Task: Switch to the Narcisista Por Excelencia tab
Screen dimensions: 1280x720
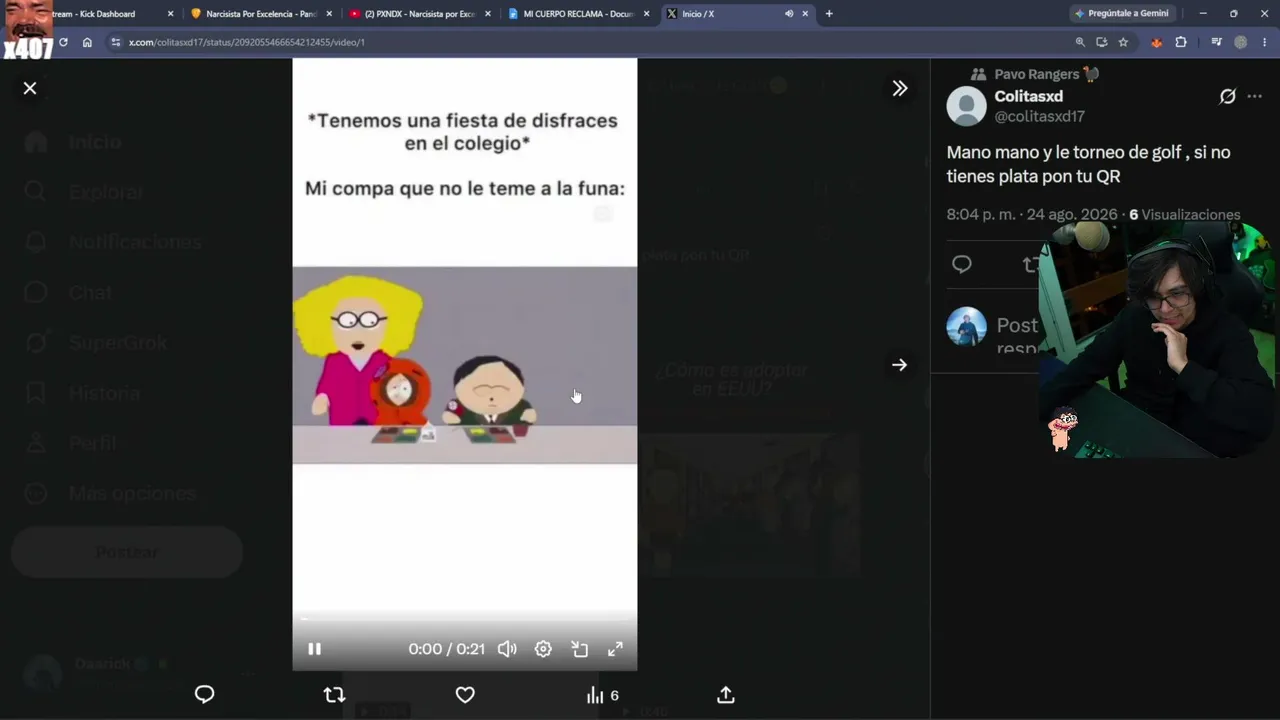Action: click(x=263, y=14)
